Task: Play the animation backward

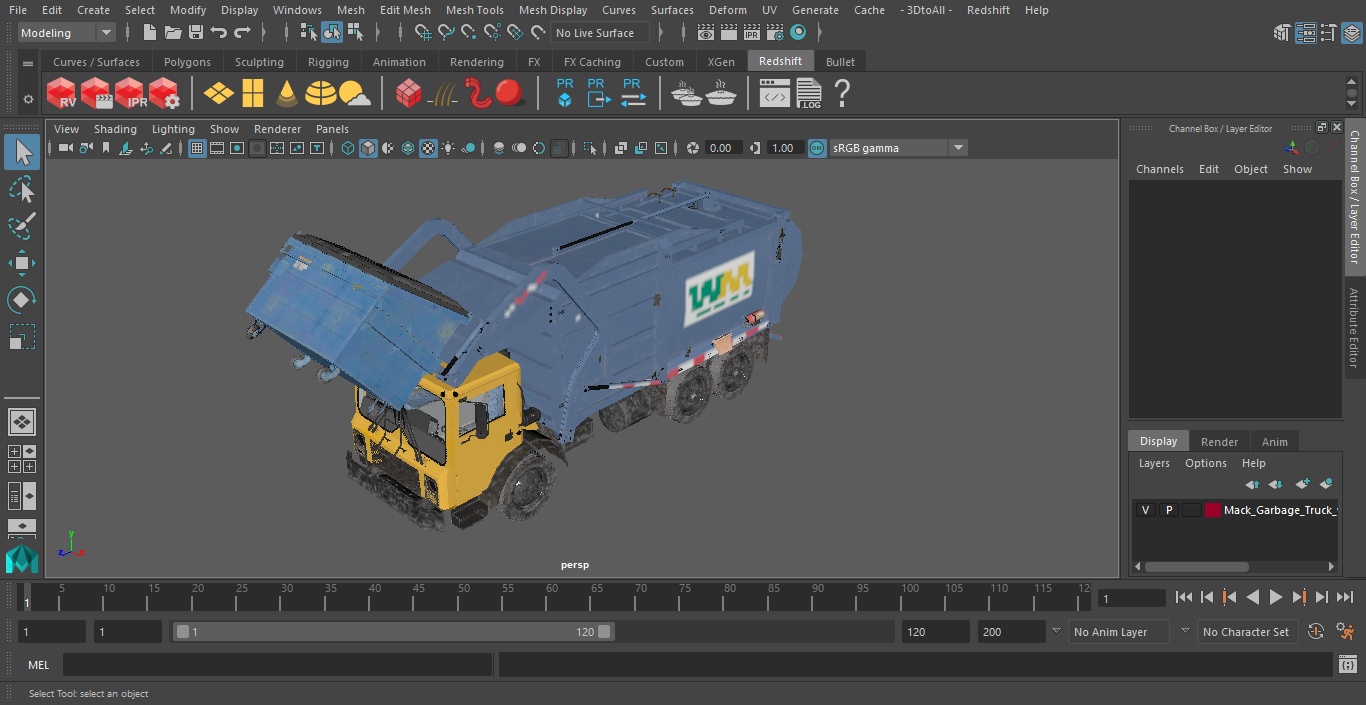Action: 1252,597
